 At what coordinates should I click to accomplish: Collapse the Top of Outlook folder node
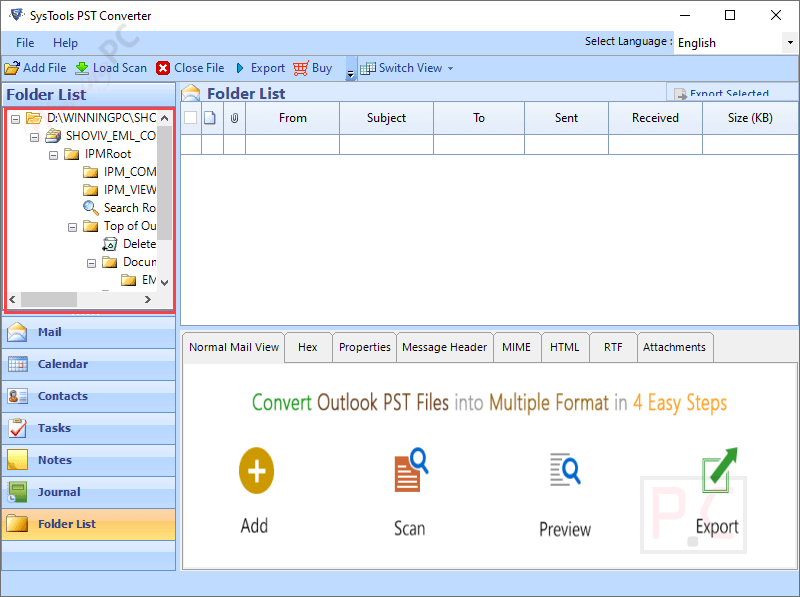tap(72, 227)
